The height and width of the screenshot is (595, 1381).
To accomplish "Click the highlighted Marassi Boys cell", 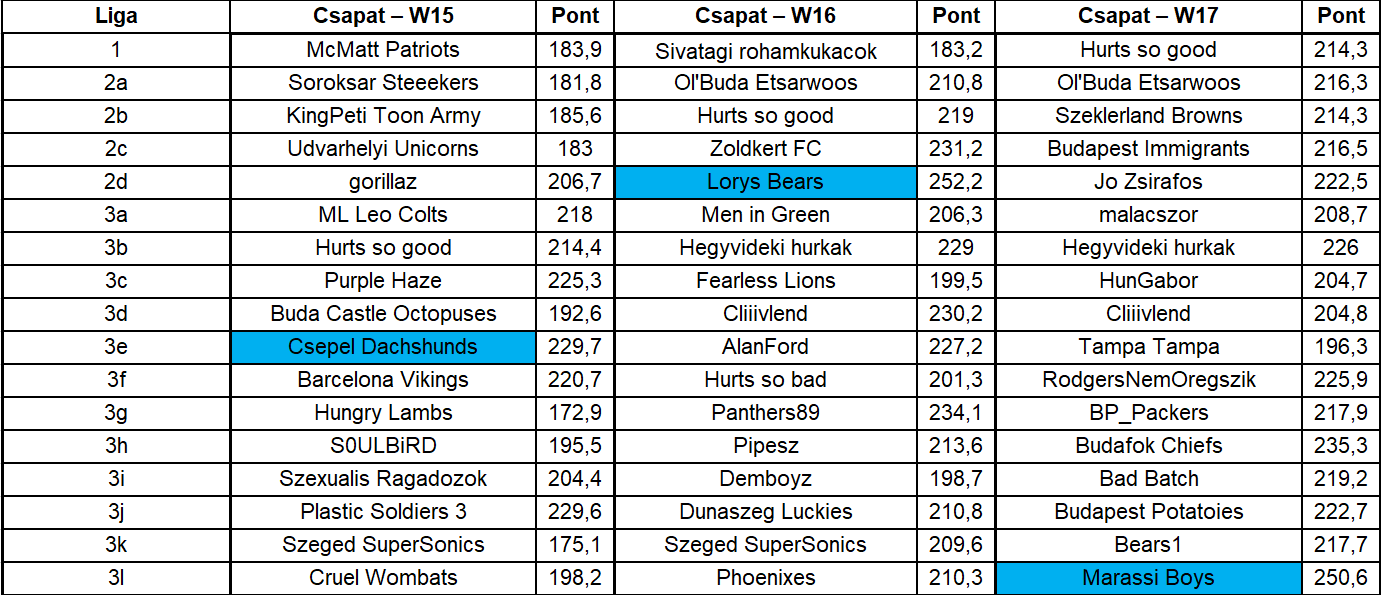I will 1148,578.
